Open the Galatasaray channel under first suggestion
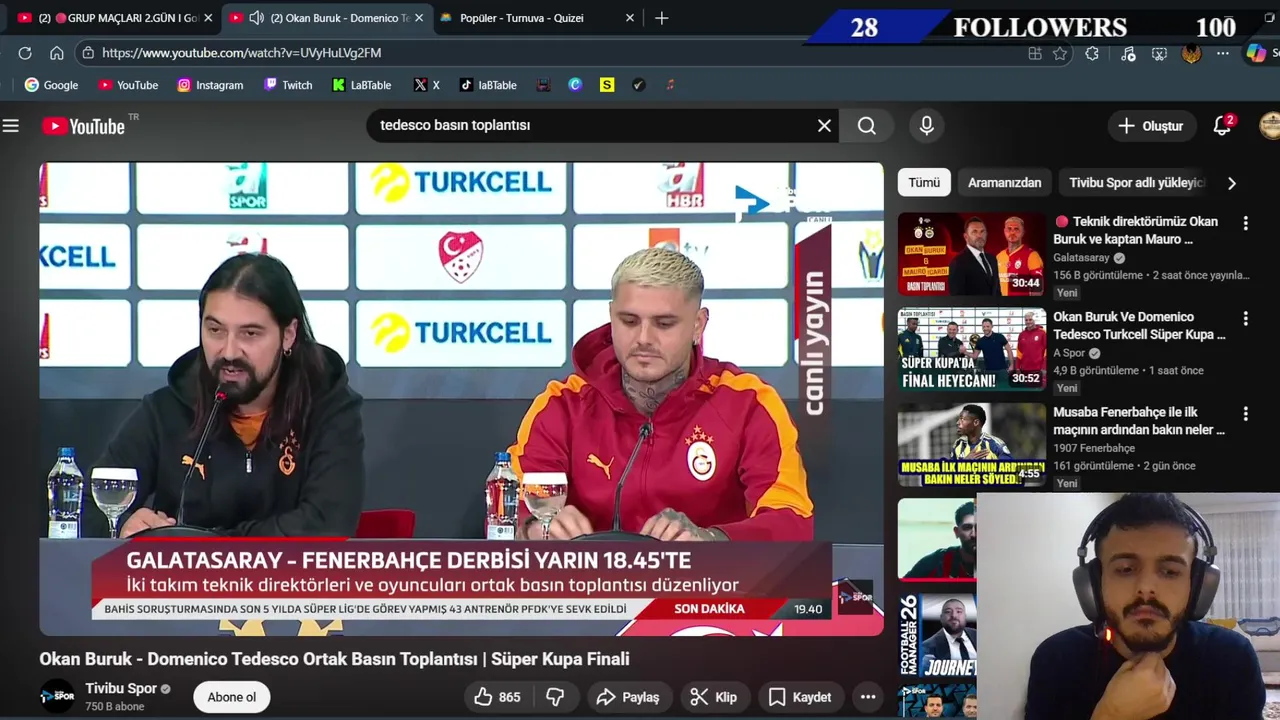Viewport: 1280px width, 720px height. [1082, 258]
